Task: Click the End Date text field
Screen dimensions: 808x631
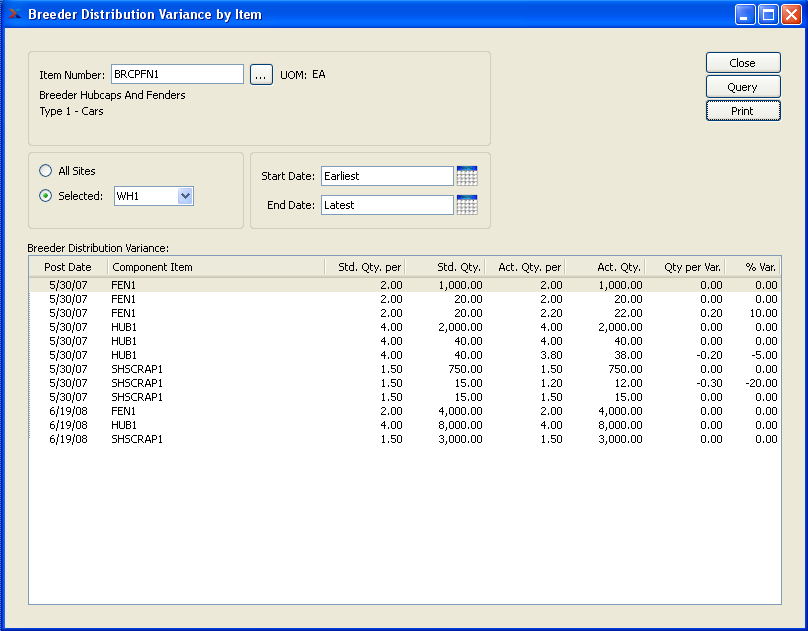Action: pos(386,205)
